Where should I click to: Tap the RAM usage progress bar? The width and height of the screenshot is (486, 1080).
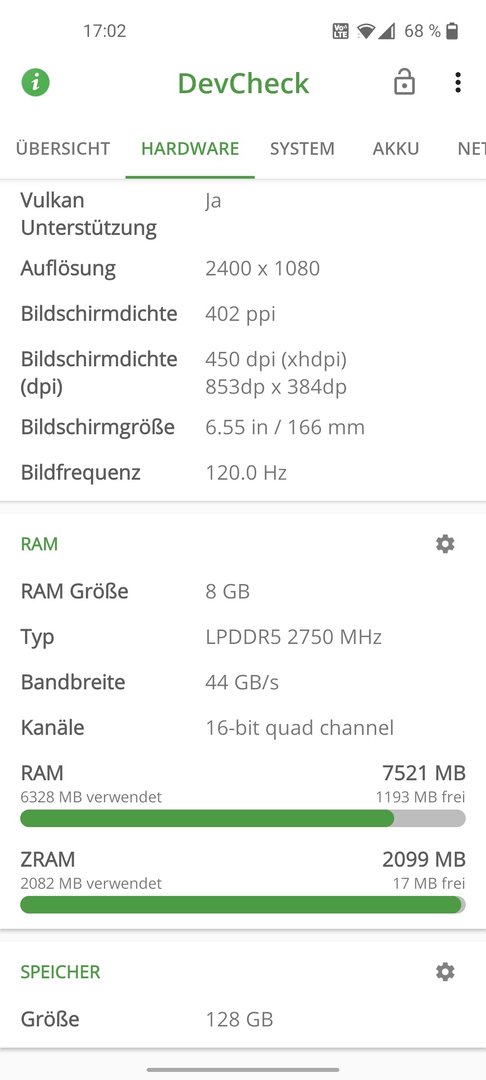tap(243, 818)
